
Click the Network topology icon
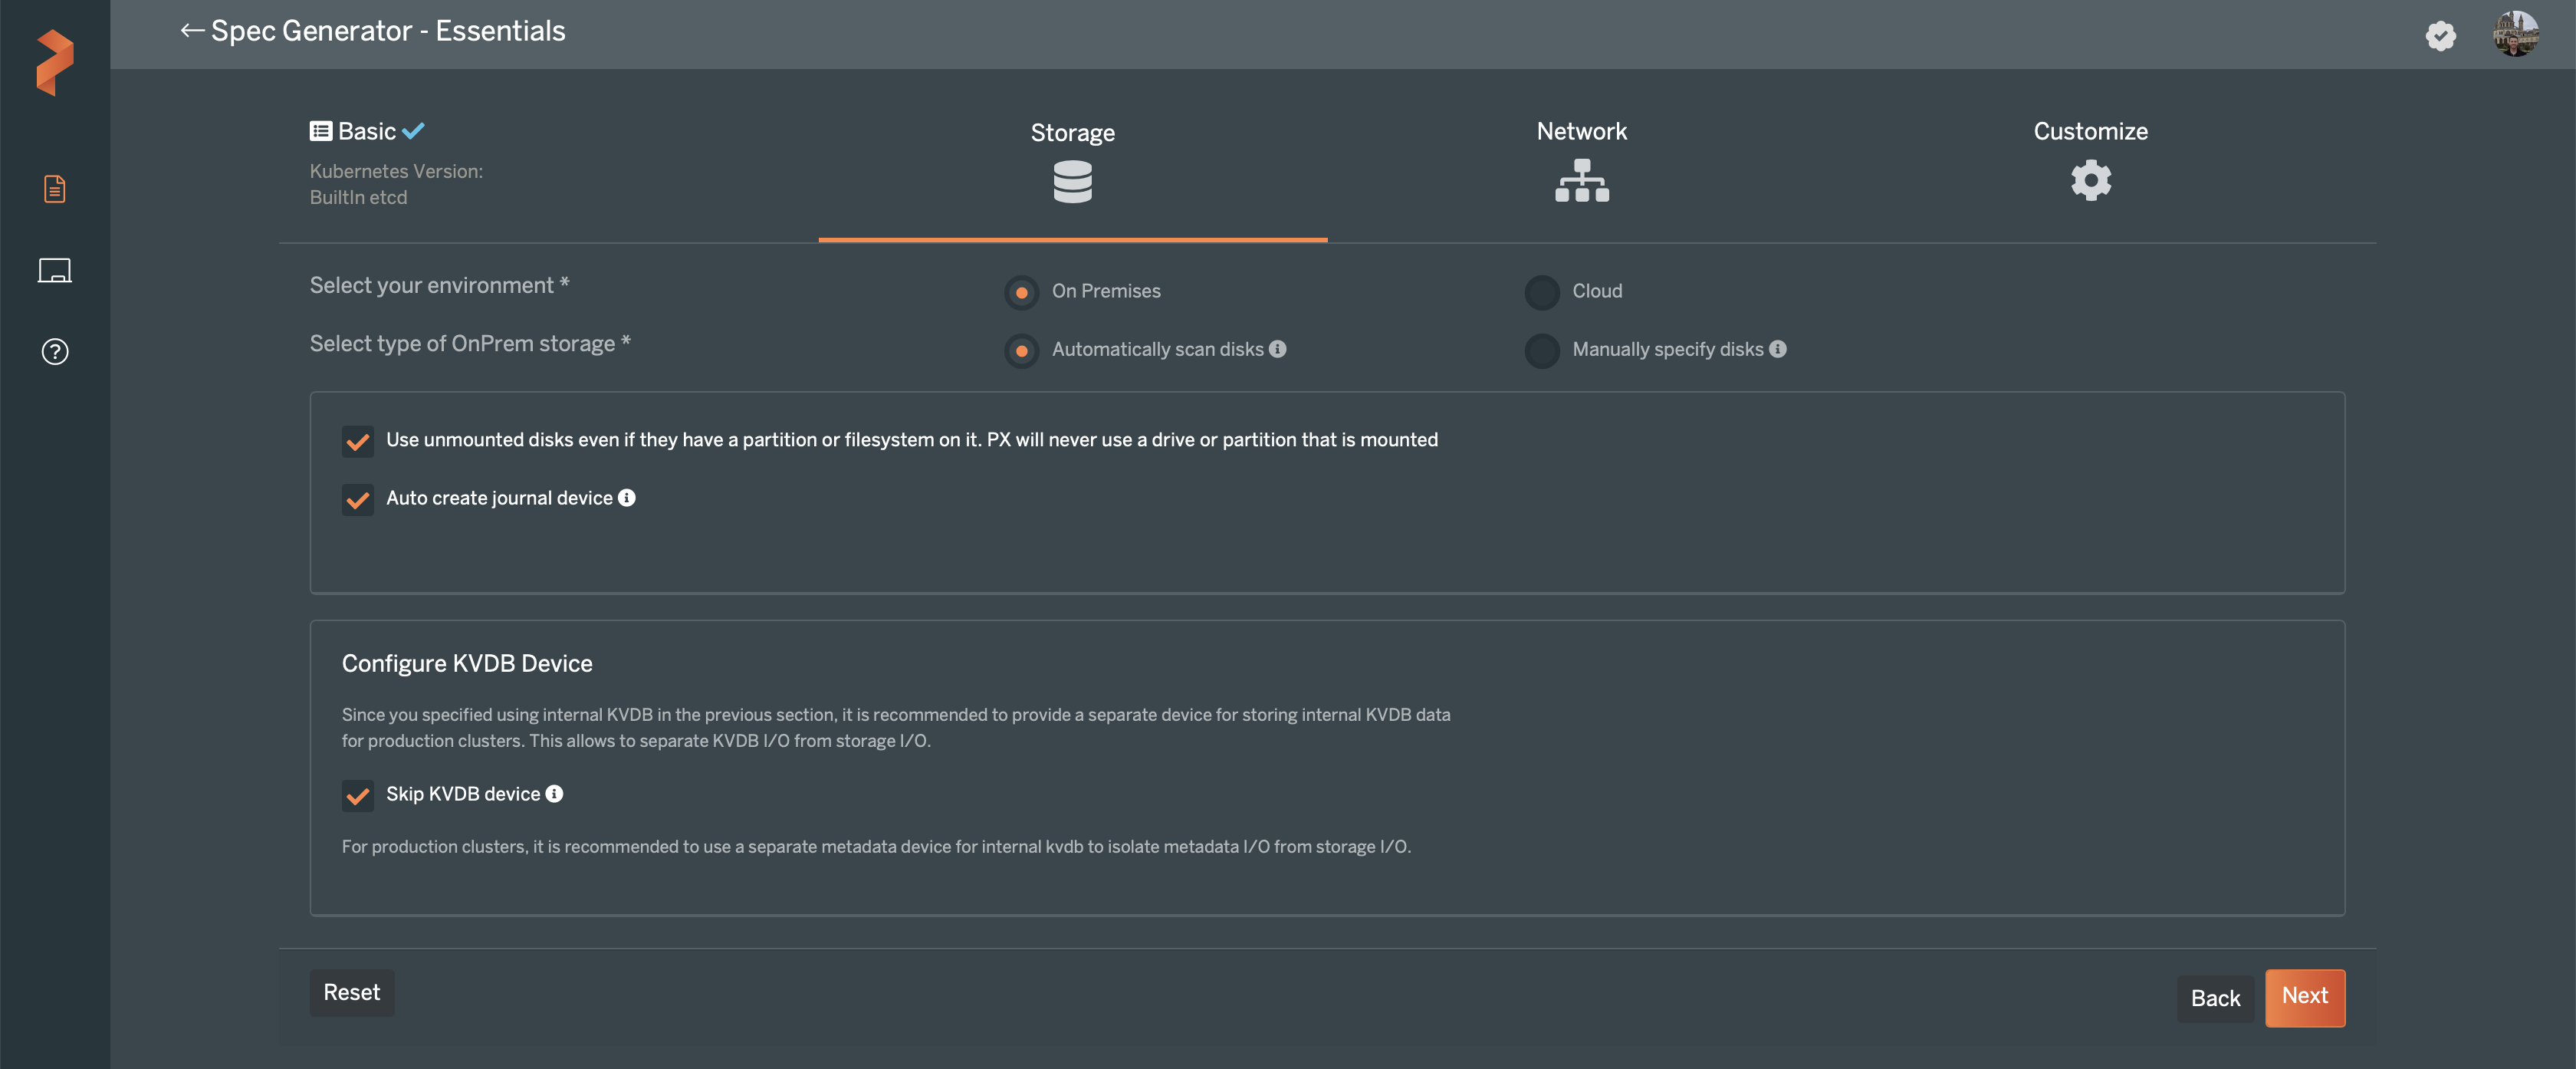(x=1581, y=181)
